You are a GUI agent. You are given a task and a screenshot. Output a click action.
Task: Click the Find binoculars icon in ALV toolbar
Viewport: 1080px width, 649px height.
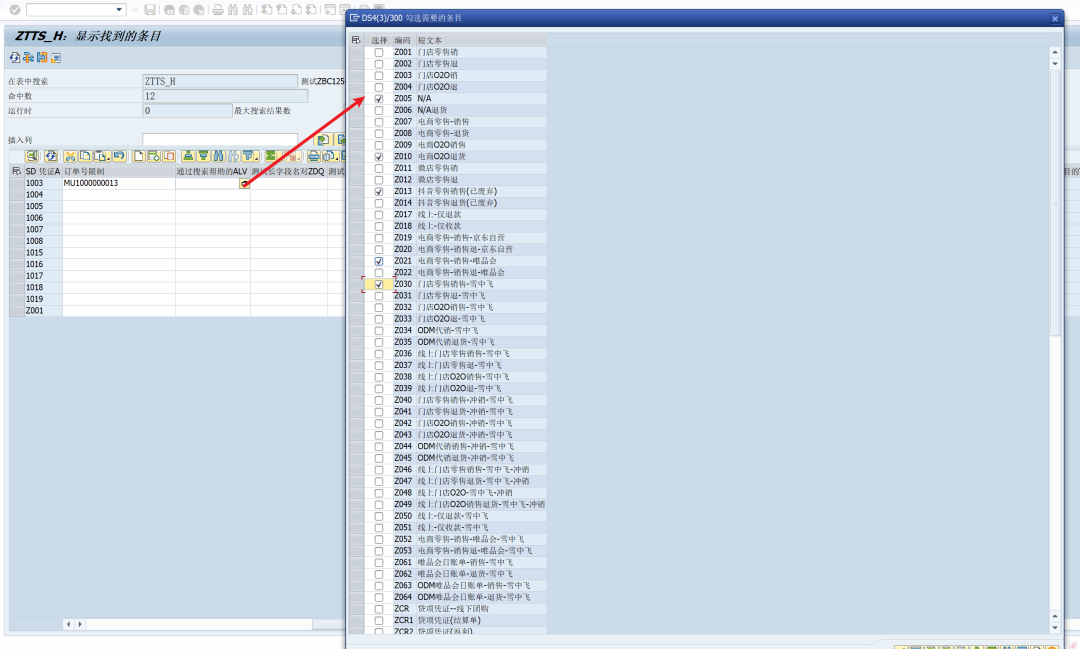tap(218, 156)
